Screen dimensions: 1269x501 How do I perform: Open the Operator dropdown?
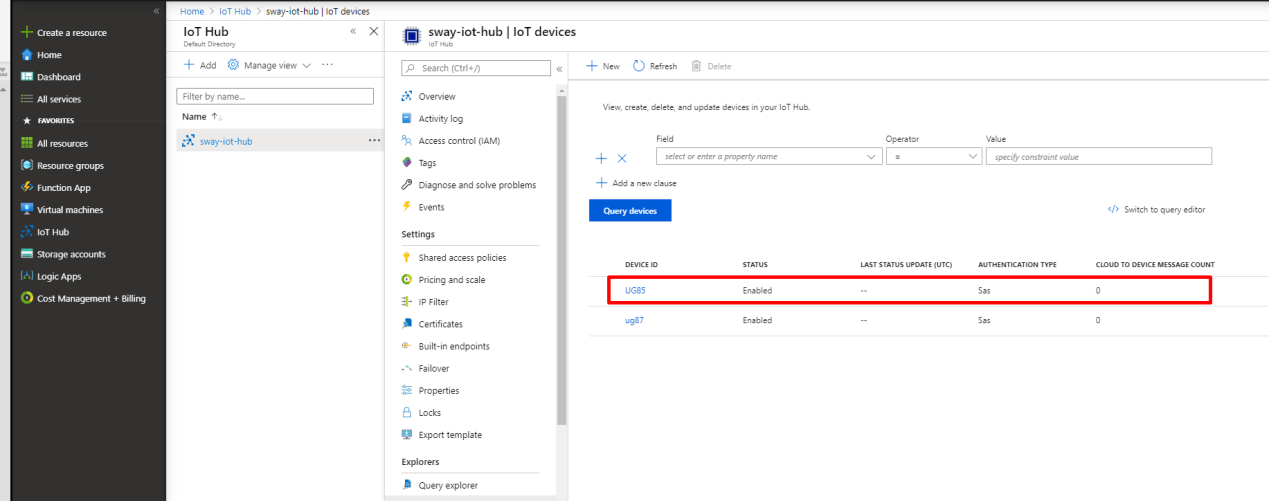(934, 156)
